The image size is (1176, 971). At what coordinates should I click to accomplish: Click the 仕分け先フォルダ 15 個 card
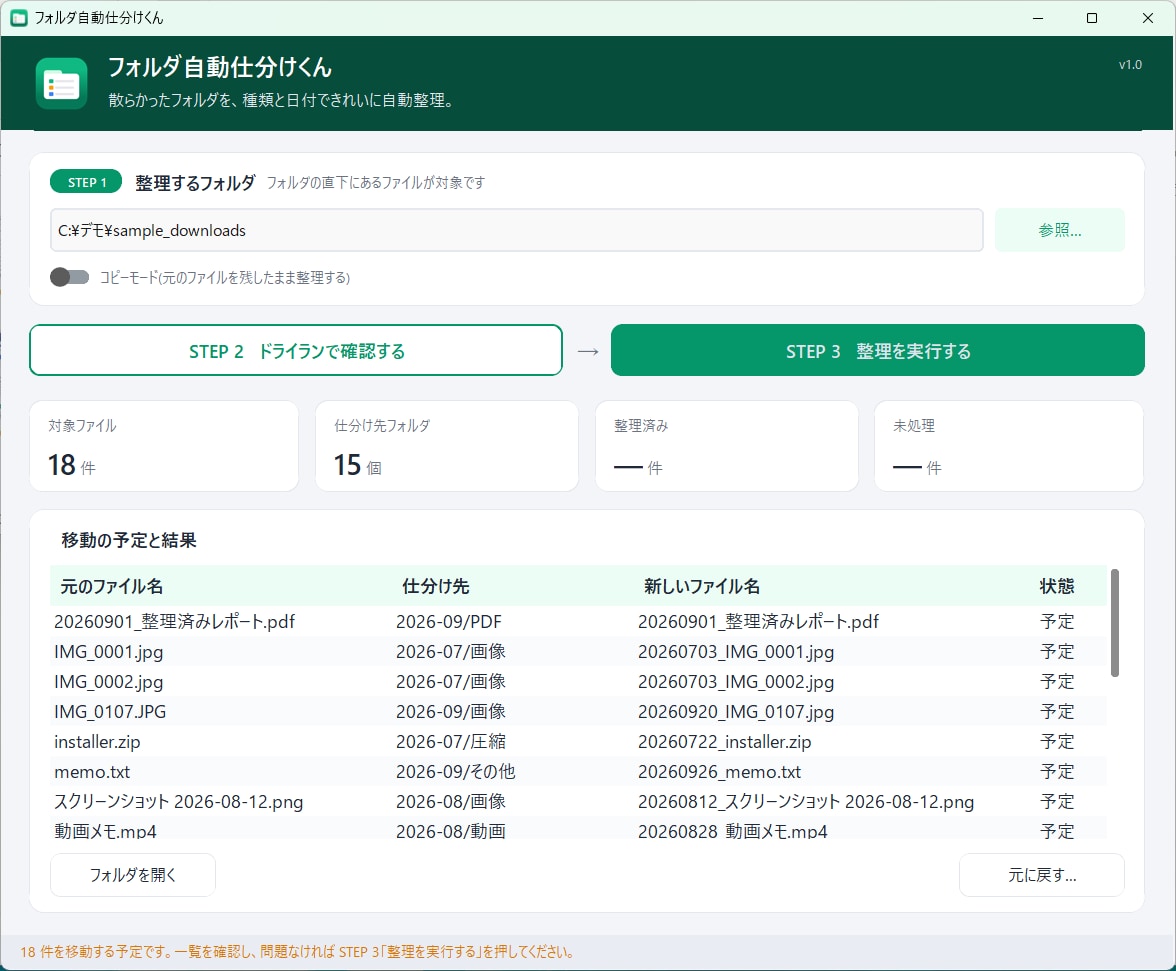pos(447,446)
